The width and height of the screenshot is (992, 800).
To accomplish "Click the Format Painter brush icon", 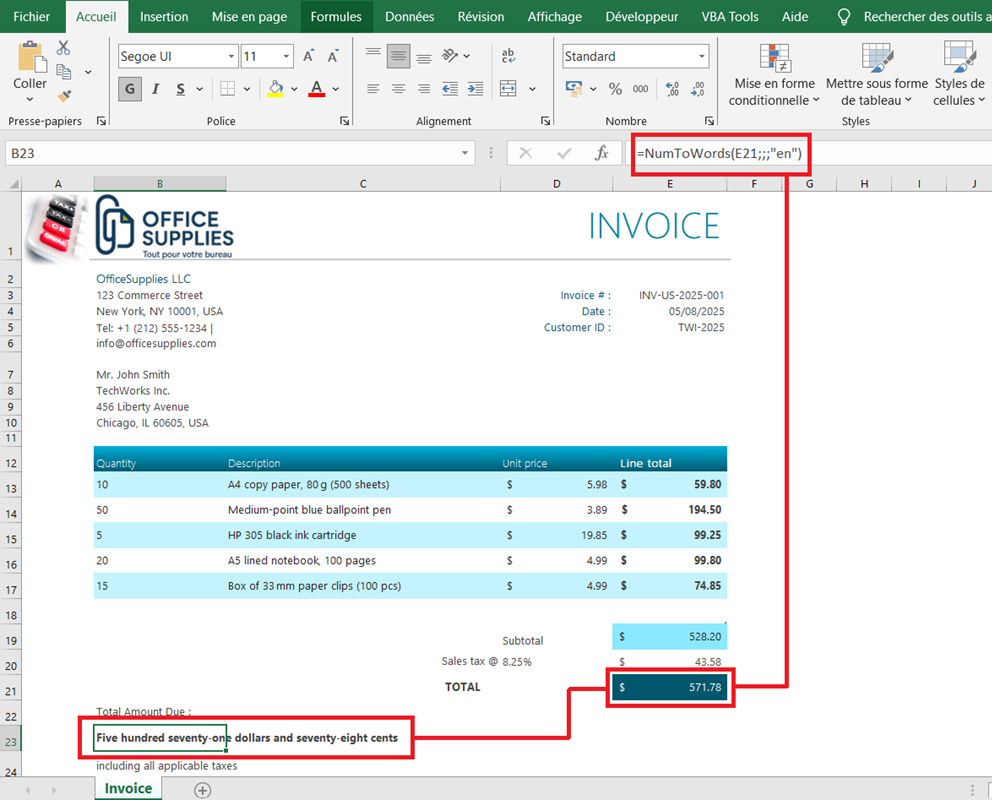I will click(x=64, y=96).
